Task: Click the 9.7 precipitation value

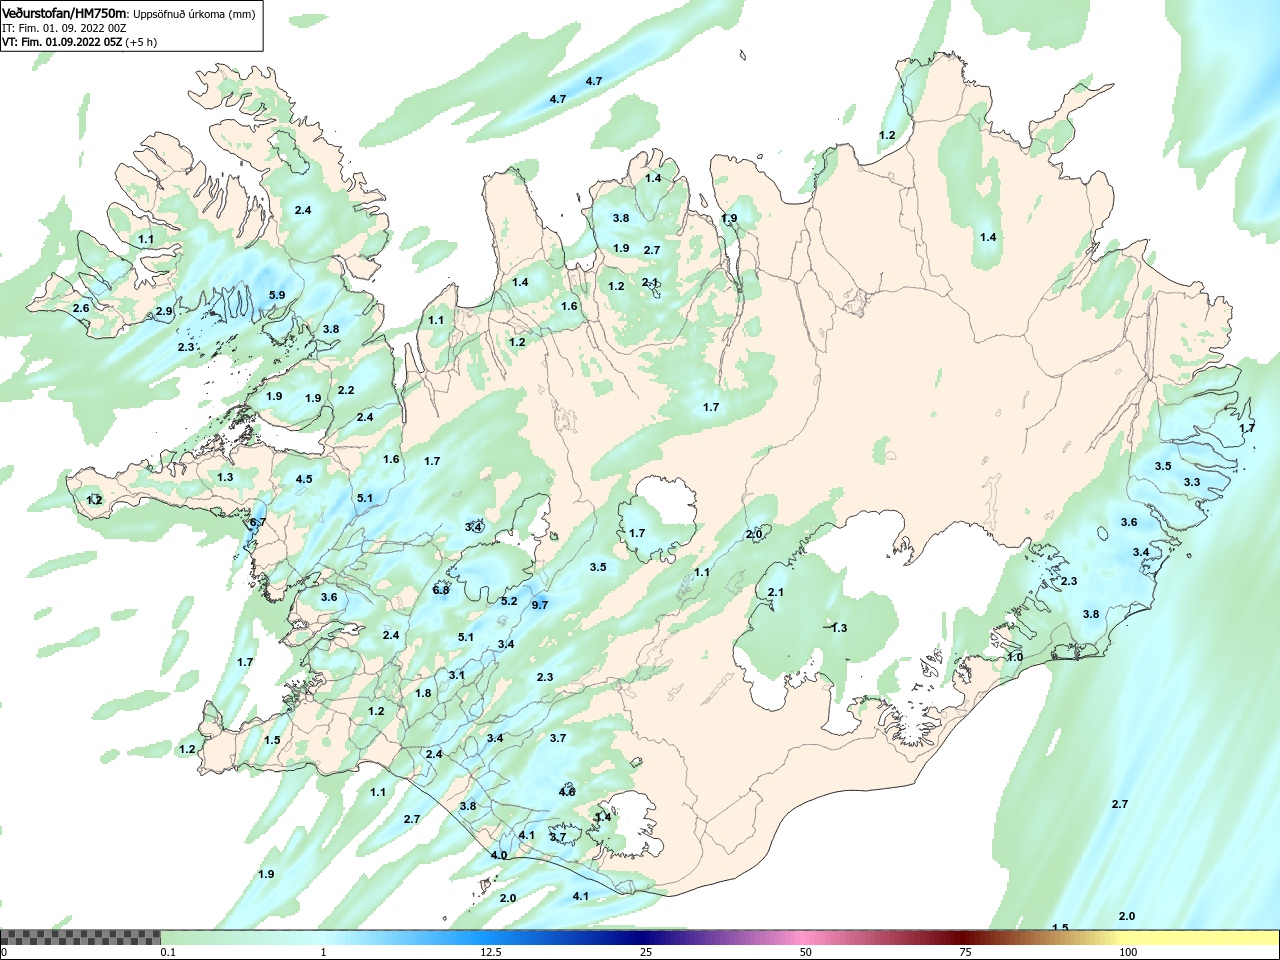Action: click(x=540, y=605)
